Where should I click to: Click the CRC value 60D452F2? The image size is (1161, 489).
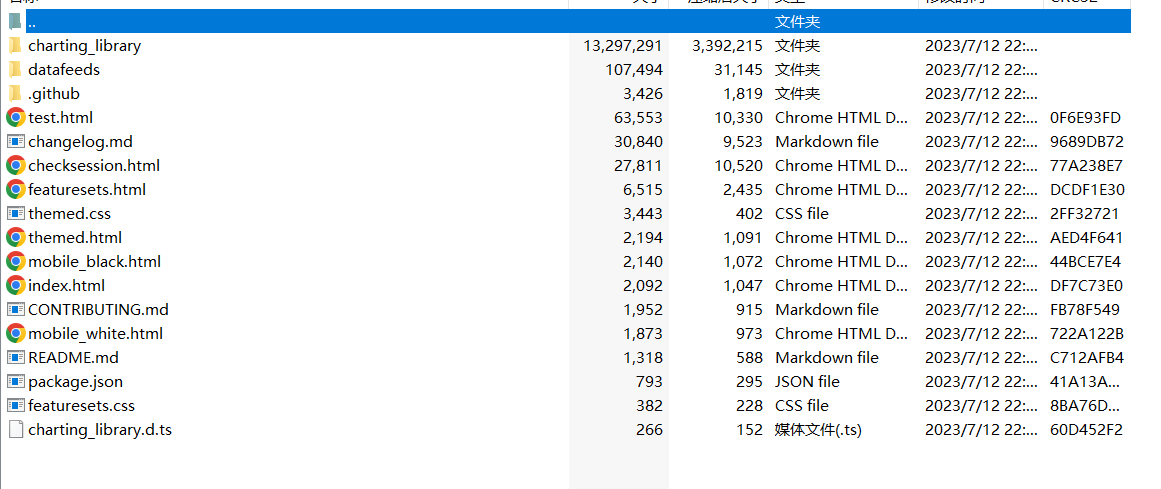click(1085, 430)
